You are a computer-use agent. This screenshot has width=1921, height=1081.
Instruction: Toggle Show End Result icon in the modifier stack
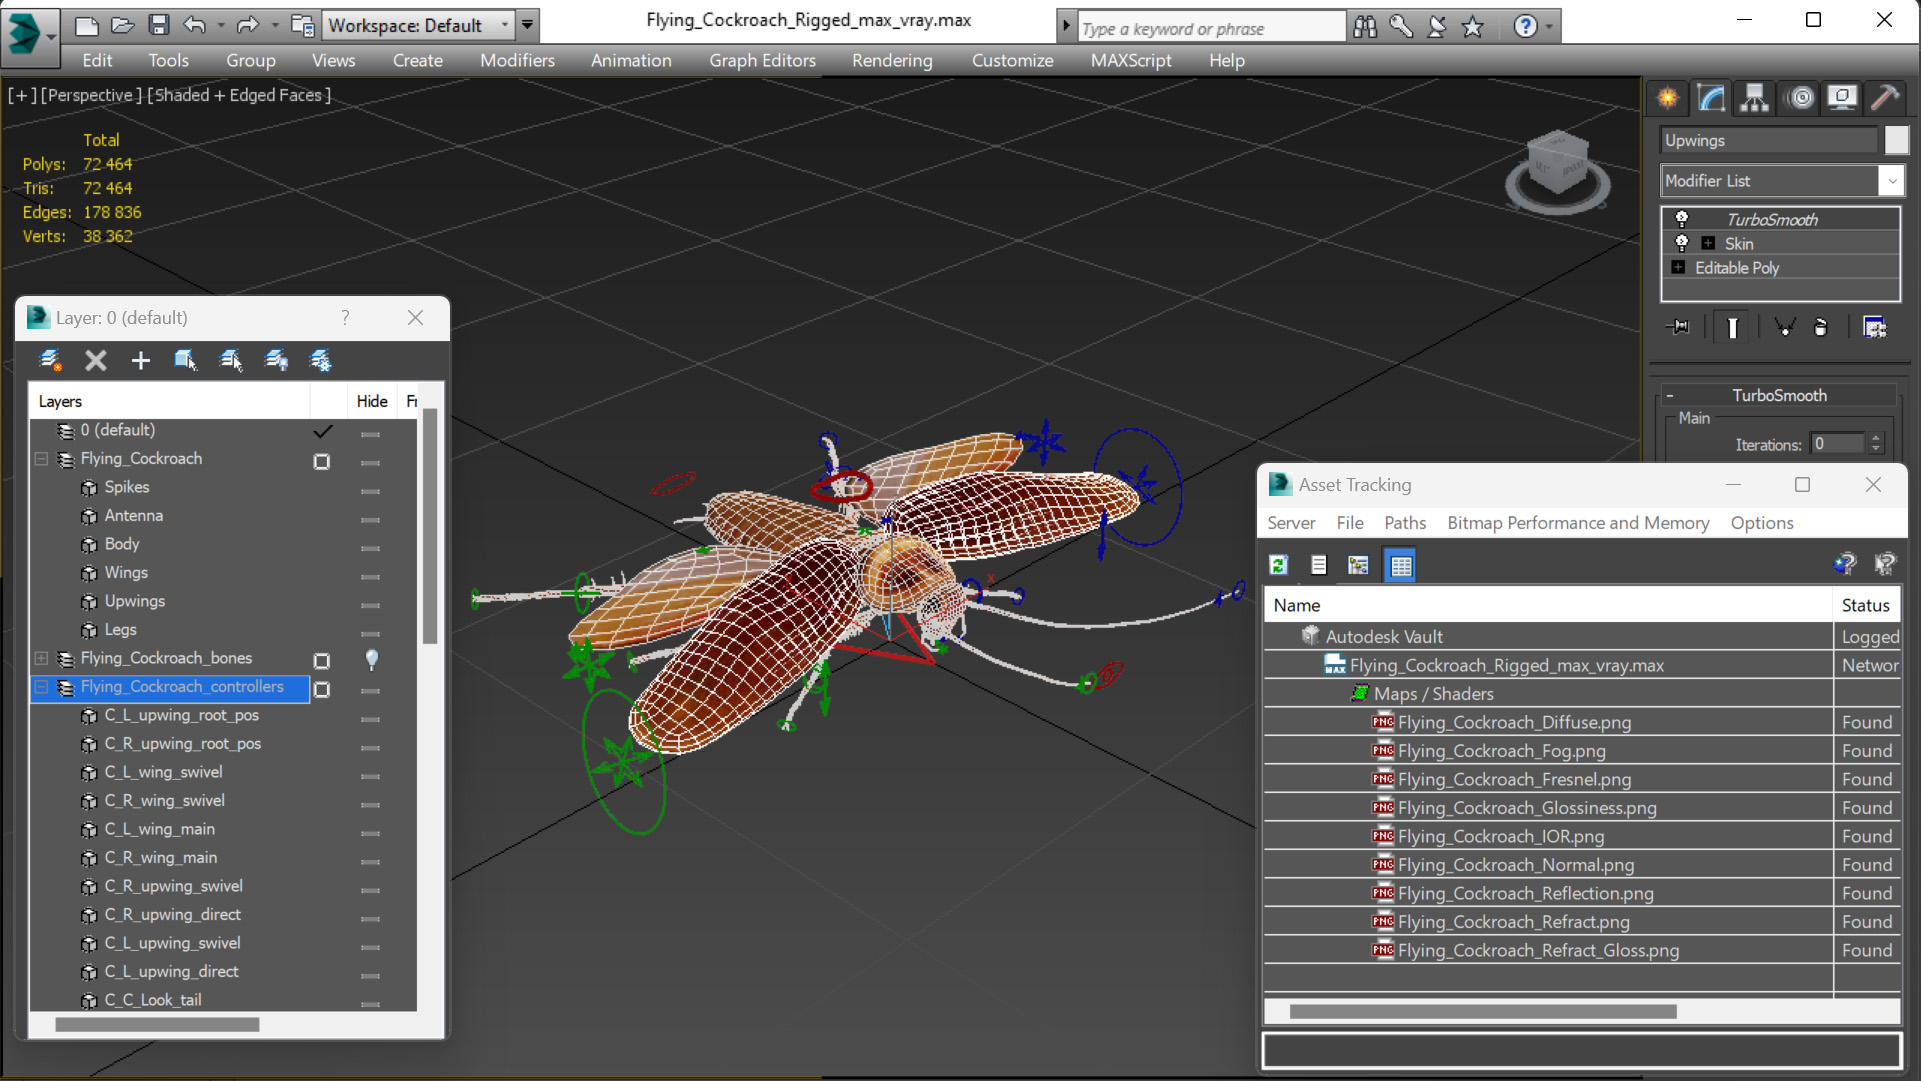click(1732, 327)
